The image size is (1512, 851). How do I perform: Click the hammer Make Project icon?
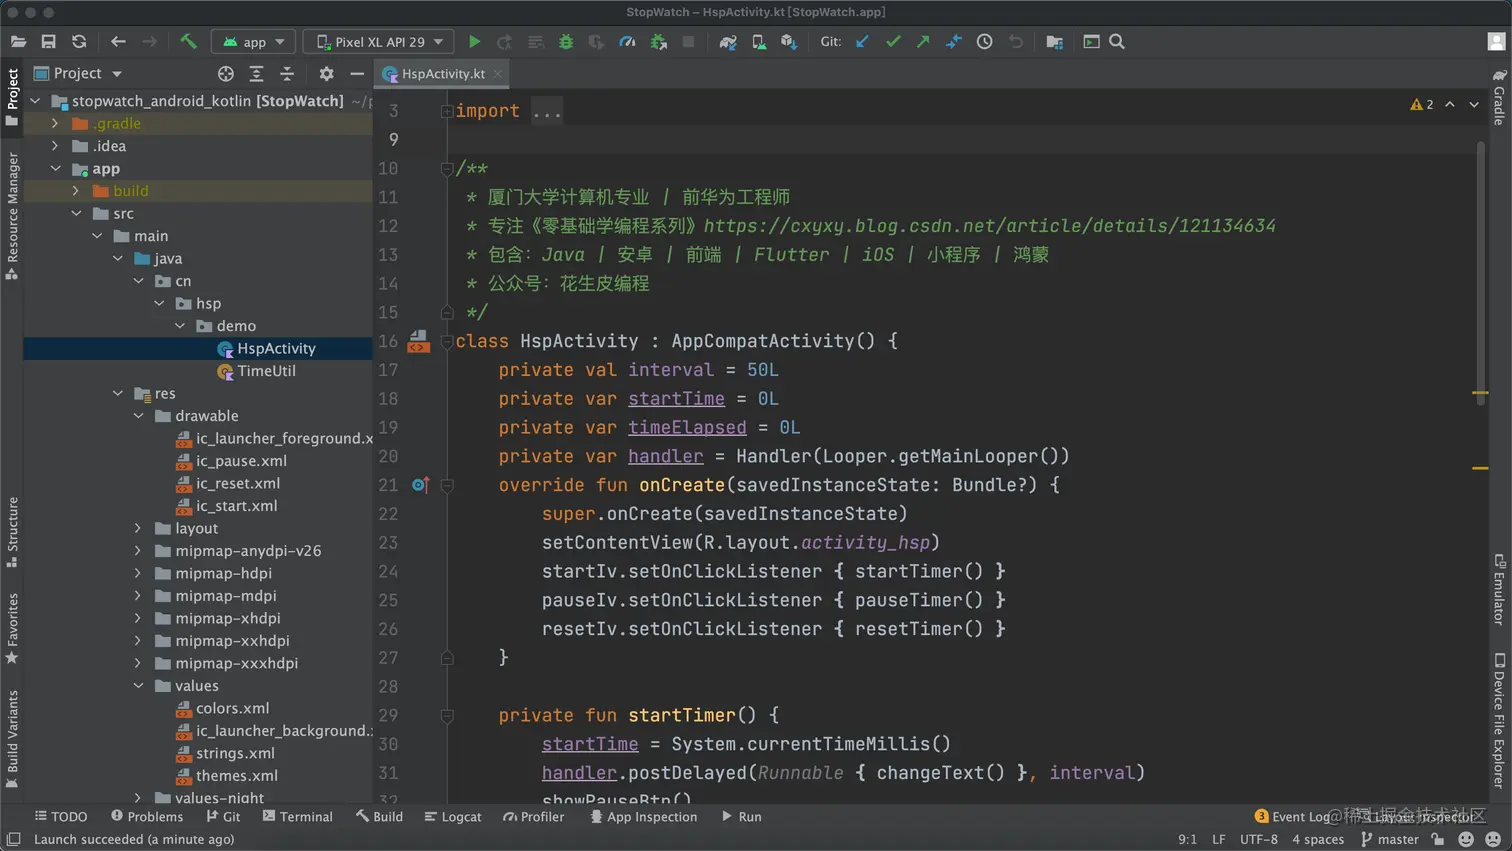click(x=188, y=42)
